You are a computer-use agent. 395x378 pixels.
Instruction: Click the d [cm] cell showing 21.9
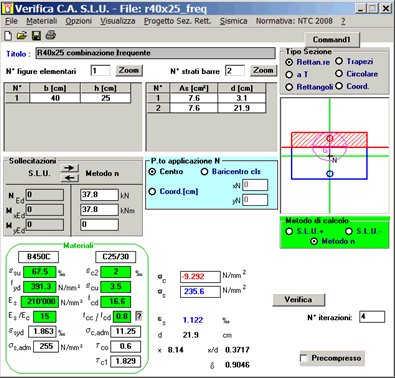pos(242,108)
